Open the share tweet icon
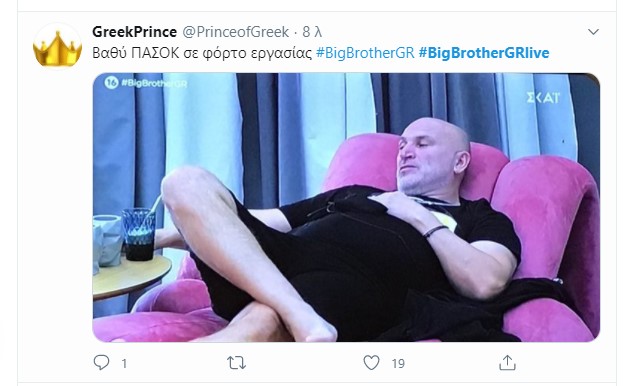 (x=507, y=362)
